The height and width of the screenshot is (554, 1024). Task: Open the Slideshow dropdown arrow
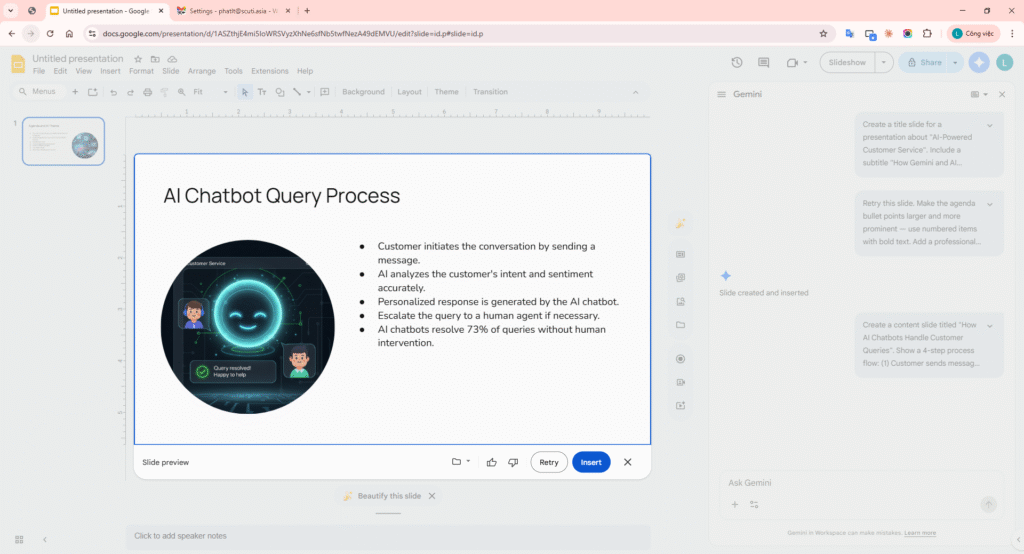(x=884, y=62)
